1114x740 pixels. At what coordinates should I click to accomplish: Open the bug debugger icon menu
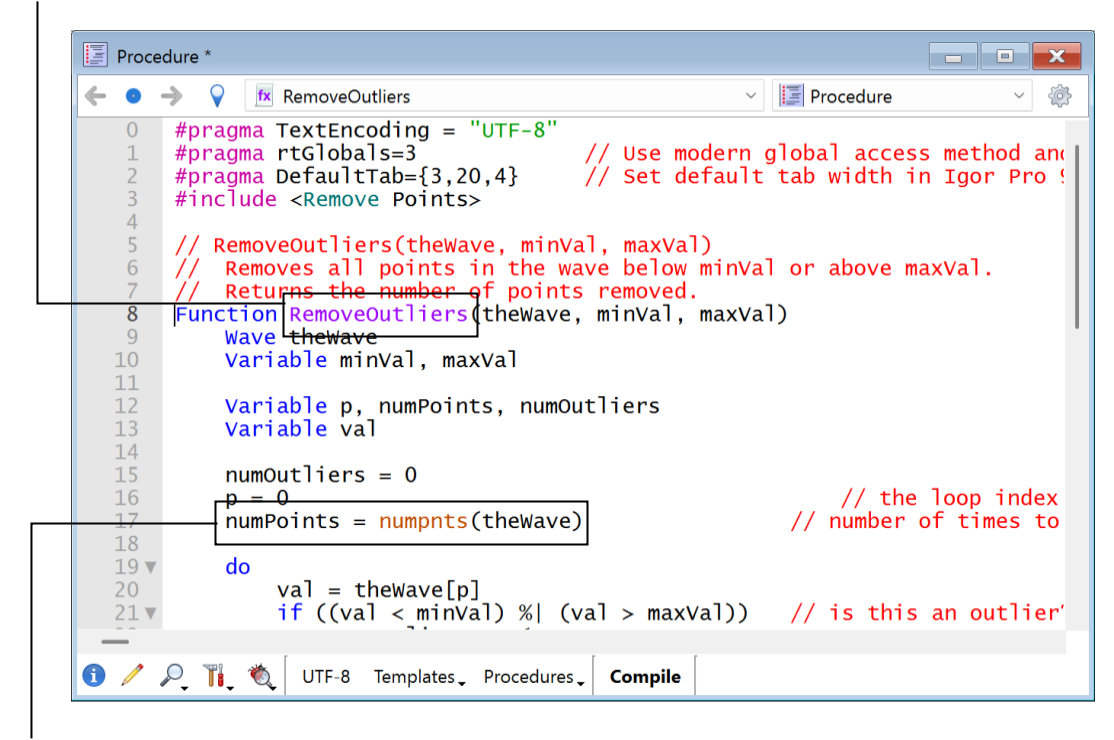tap(263, 676)
